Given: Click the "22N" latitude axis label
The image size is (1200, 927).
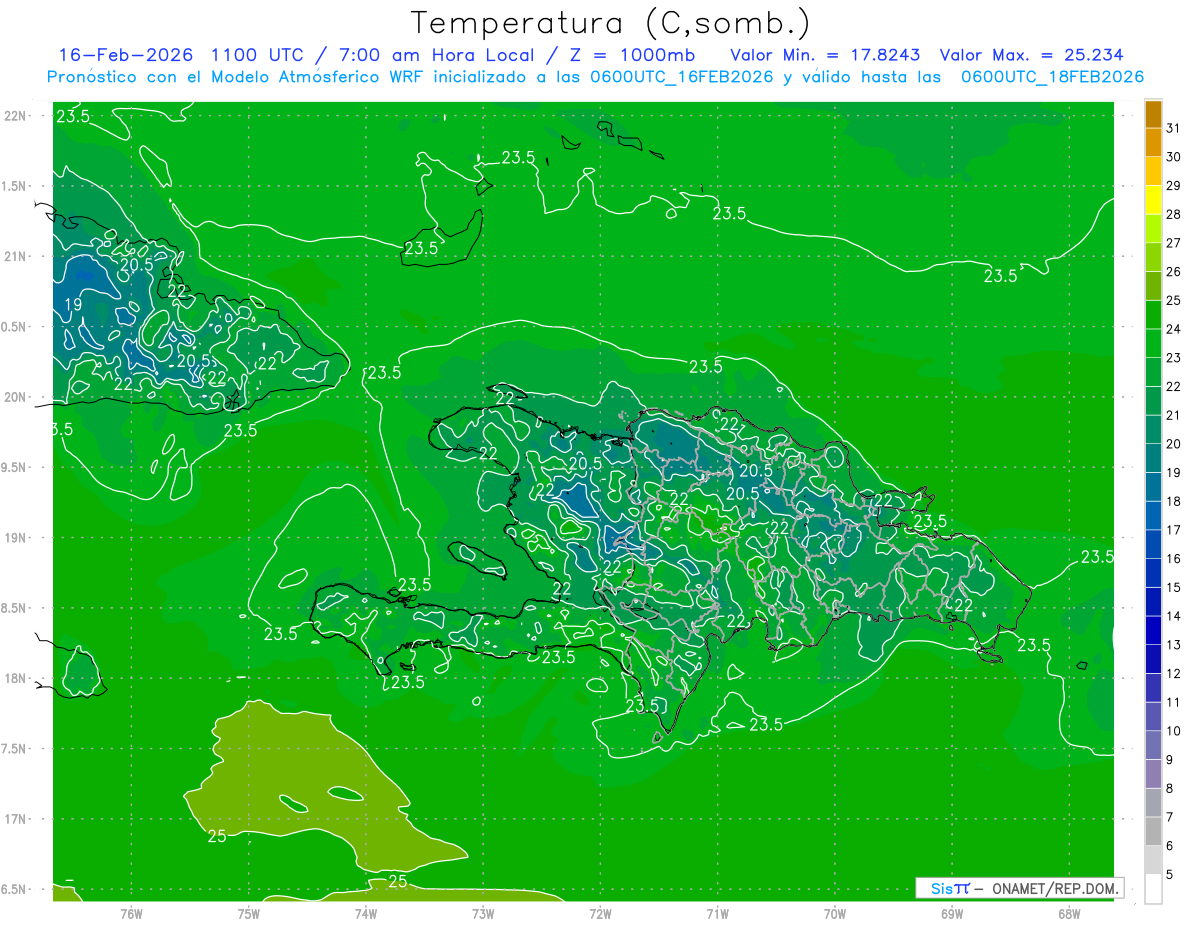Looking at the screenshot, I should click(15, 116).
